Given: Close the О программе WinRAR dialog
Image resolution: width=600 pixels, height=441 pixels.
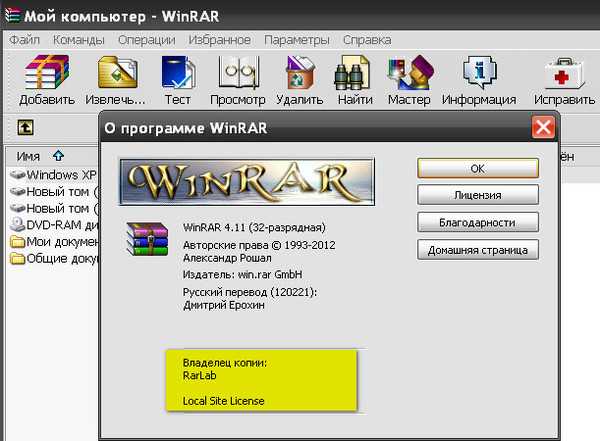Looking at the screenshot, I should coord(543,127).
